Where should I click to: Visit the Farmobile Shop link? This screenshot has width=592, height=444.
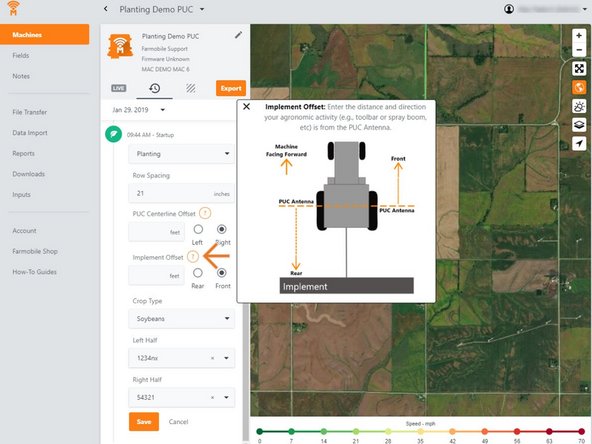35,251
